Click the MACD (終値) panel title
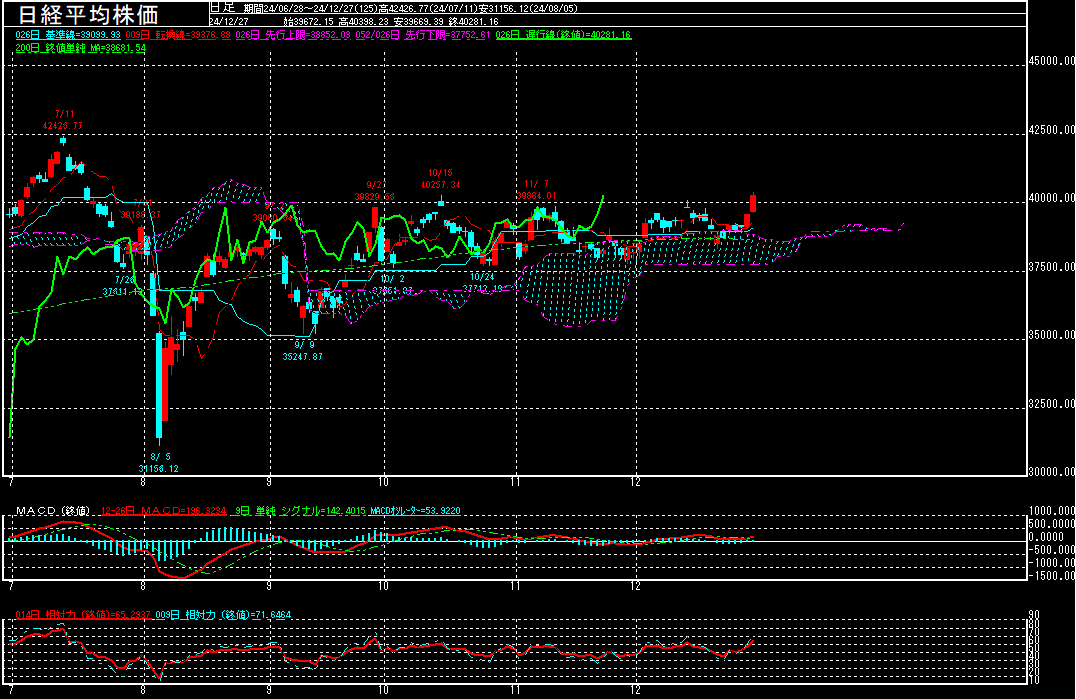The width and height of the screenshot is (1076, 699). point(53,510)
